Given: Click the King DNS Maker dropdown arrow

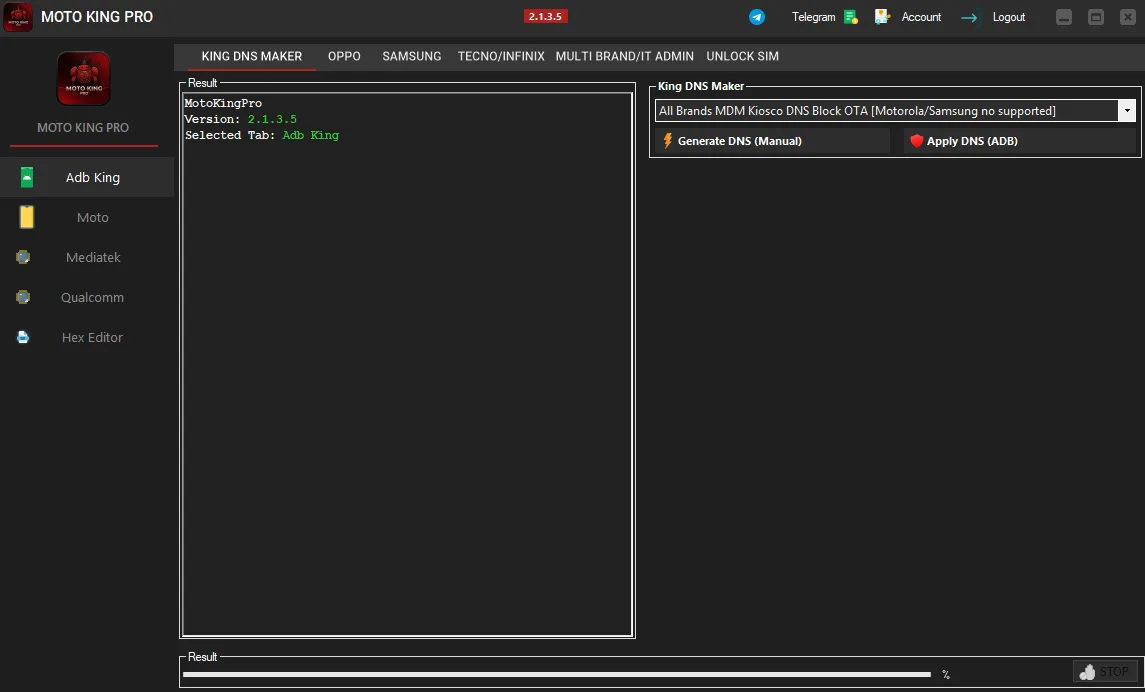Looking at the screenshot, I should [1127, 111].
